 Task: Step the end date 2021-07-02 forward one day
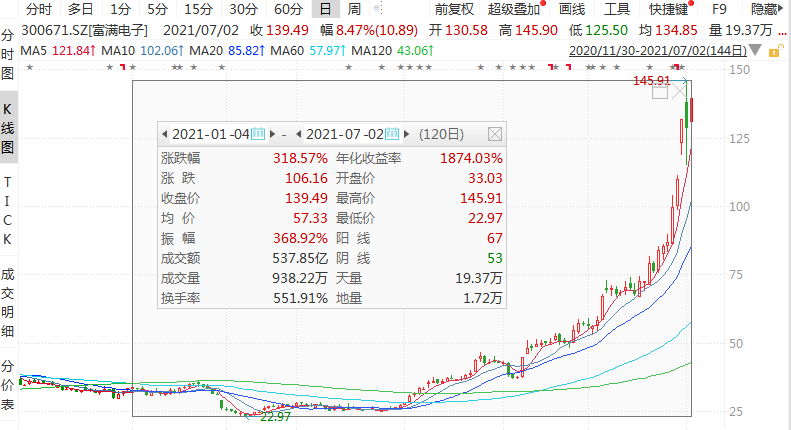[407, 134]
